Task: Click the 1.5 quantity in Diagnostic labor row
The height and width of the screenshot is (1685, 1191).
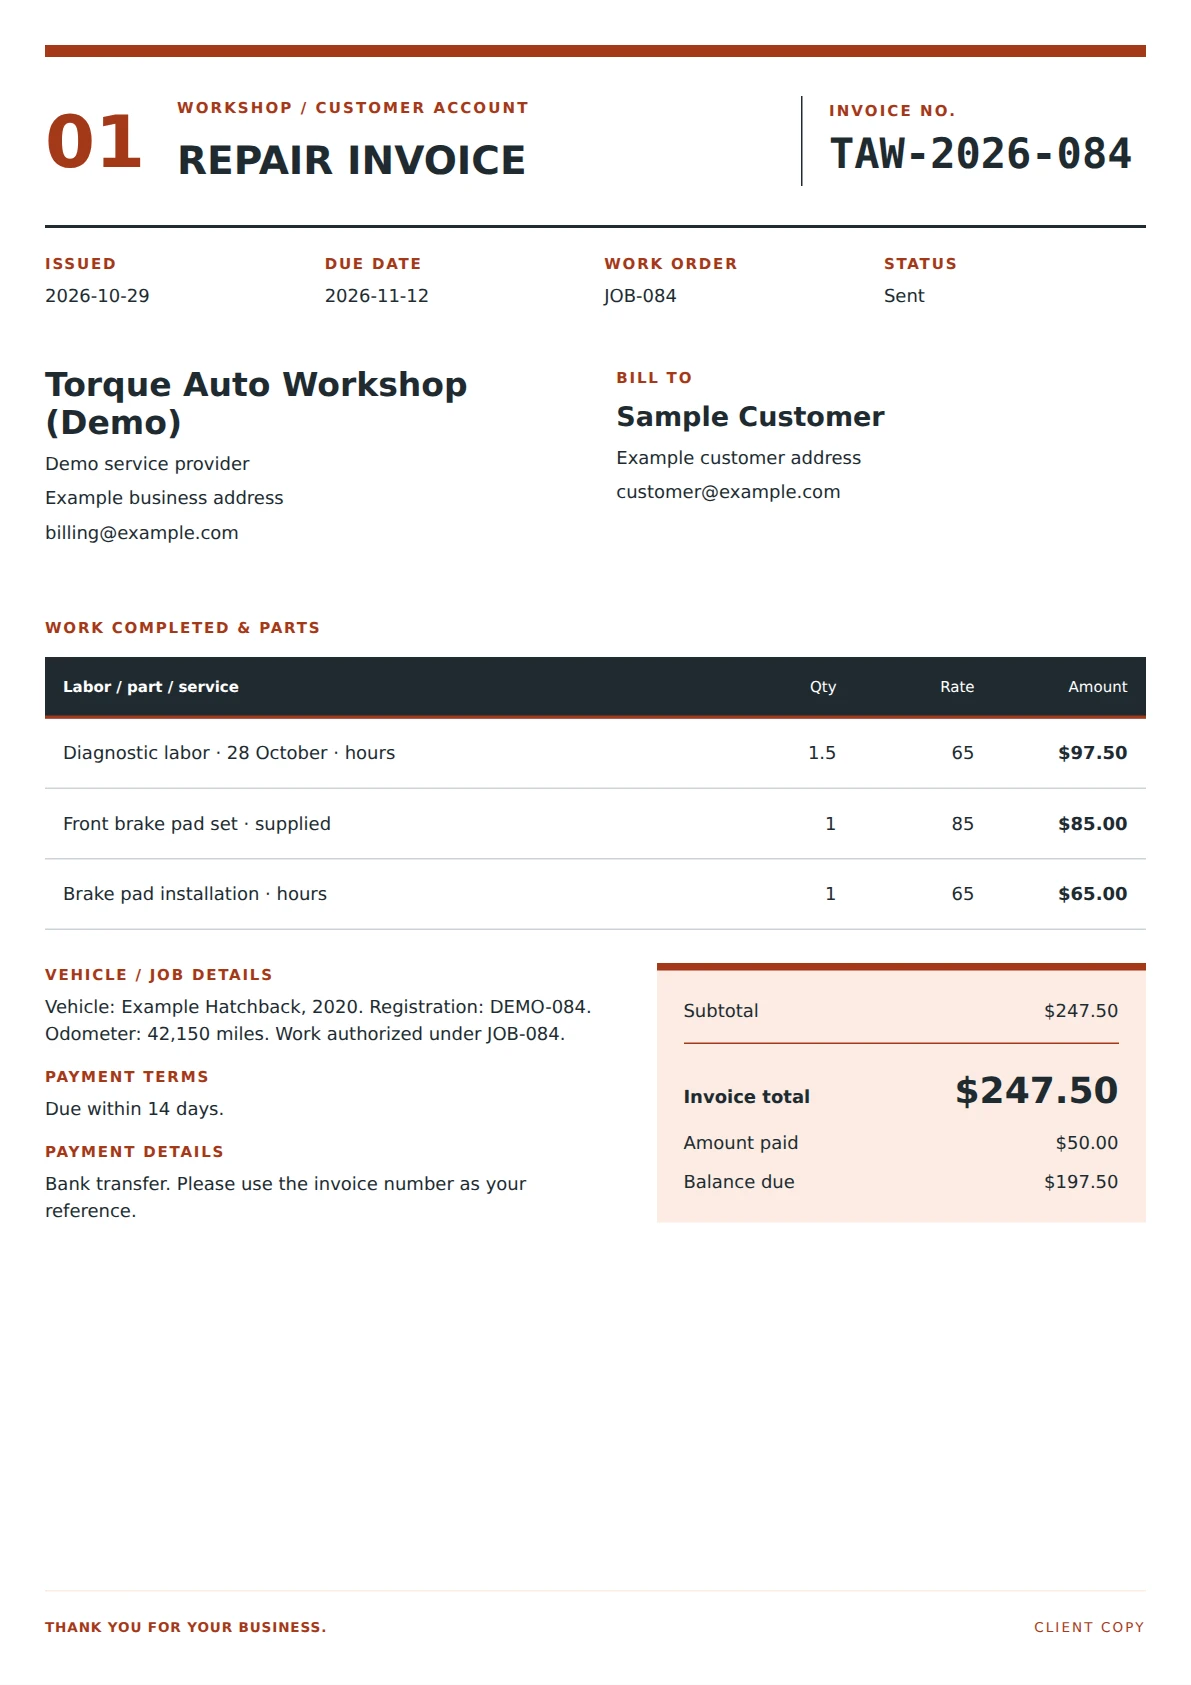Action: point(822,753)
